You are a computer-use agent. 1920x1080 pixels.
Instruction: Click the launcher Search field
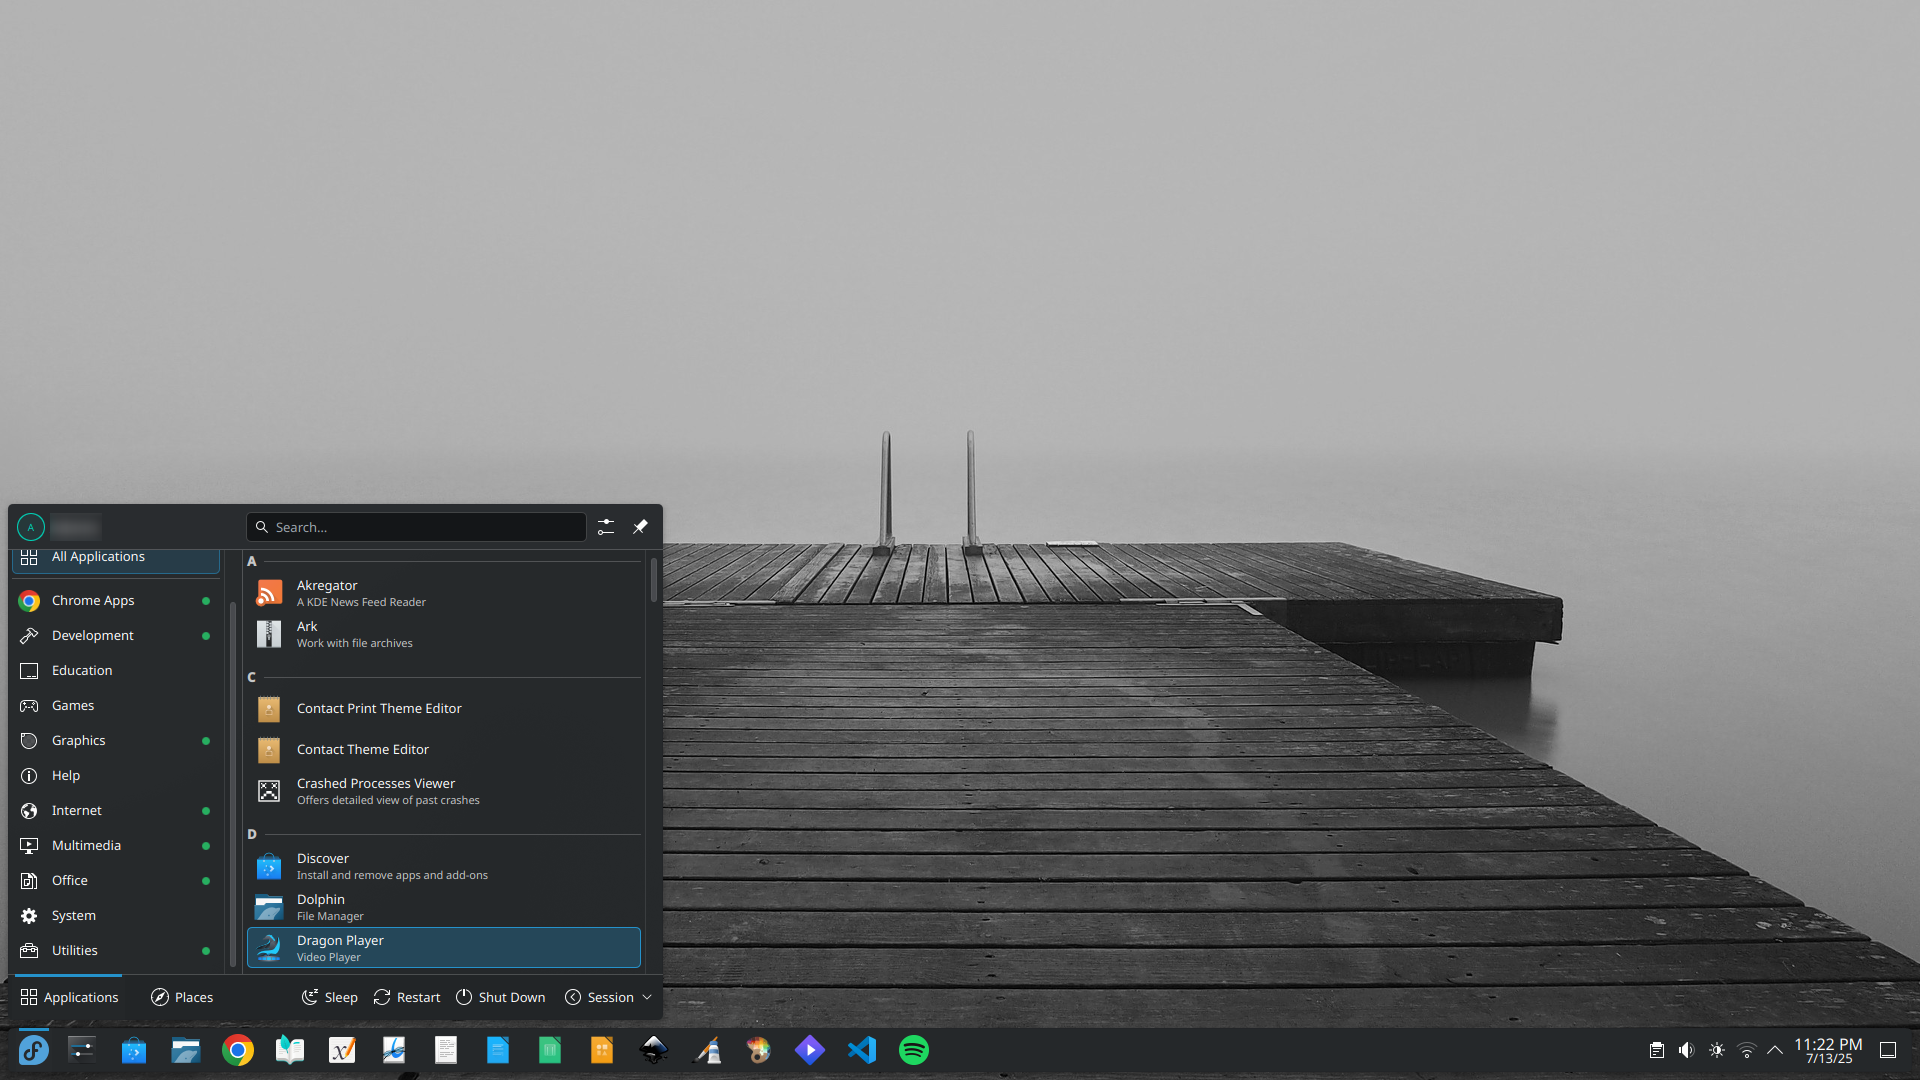tap(416, 527)
